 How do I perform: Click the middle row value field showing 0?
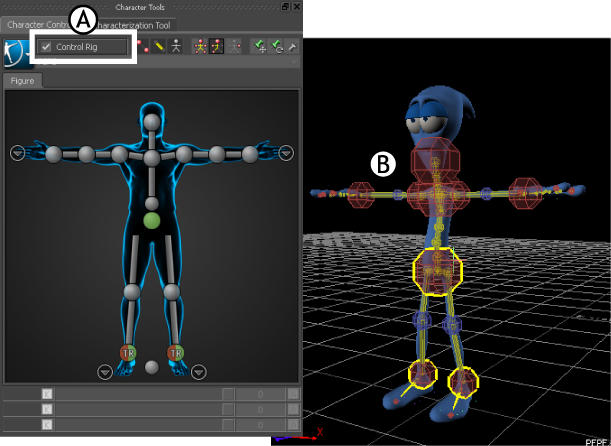[x=260, y=409]
